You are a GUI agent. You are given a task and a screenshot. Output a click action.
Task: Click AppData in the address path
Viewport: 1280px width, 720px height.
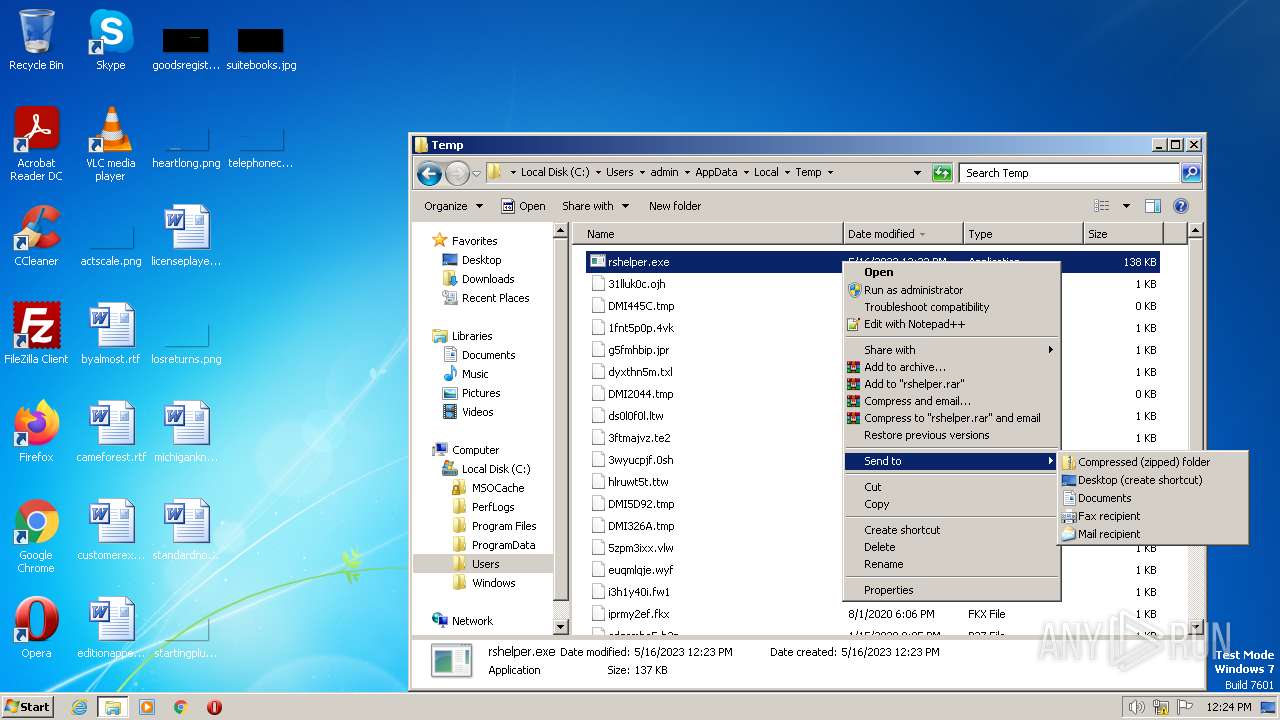pyautogui.click(x=716, y=172)
